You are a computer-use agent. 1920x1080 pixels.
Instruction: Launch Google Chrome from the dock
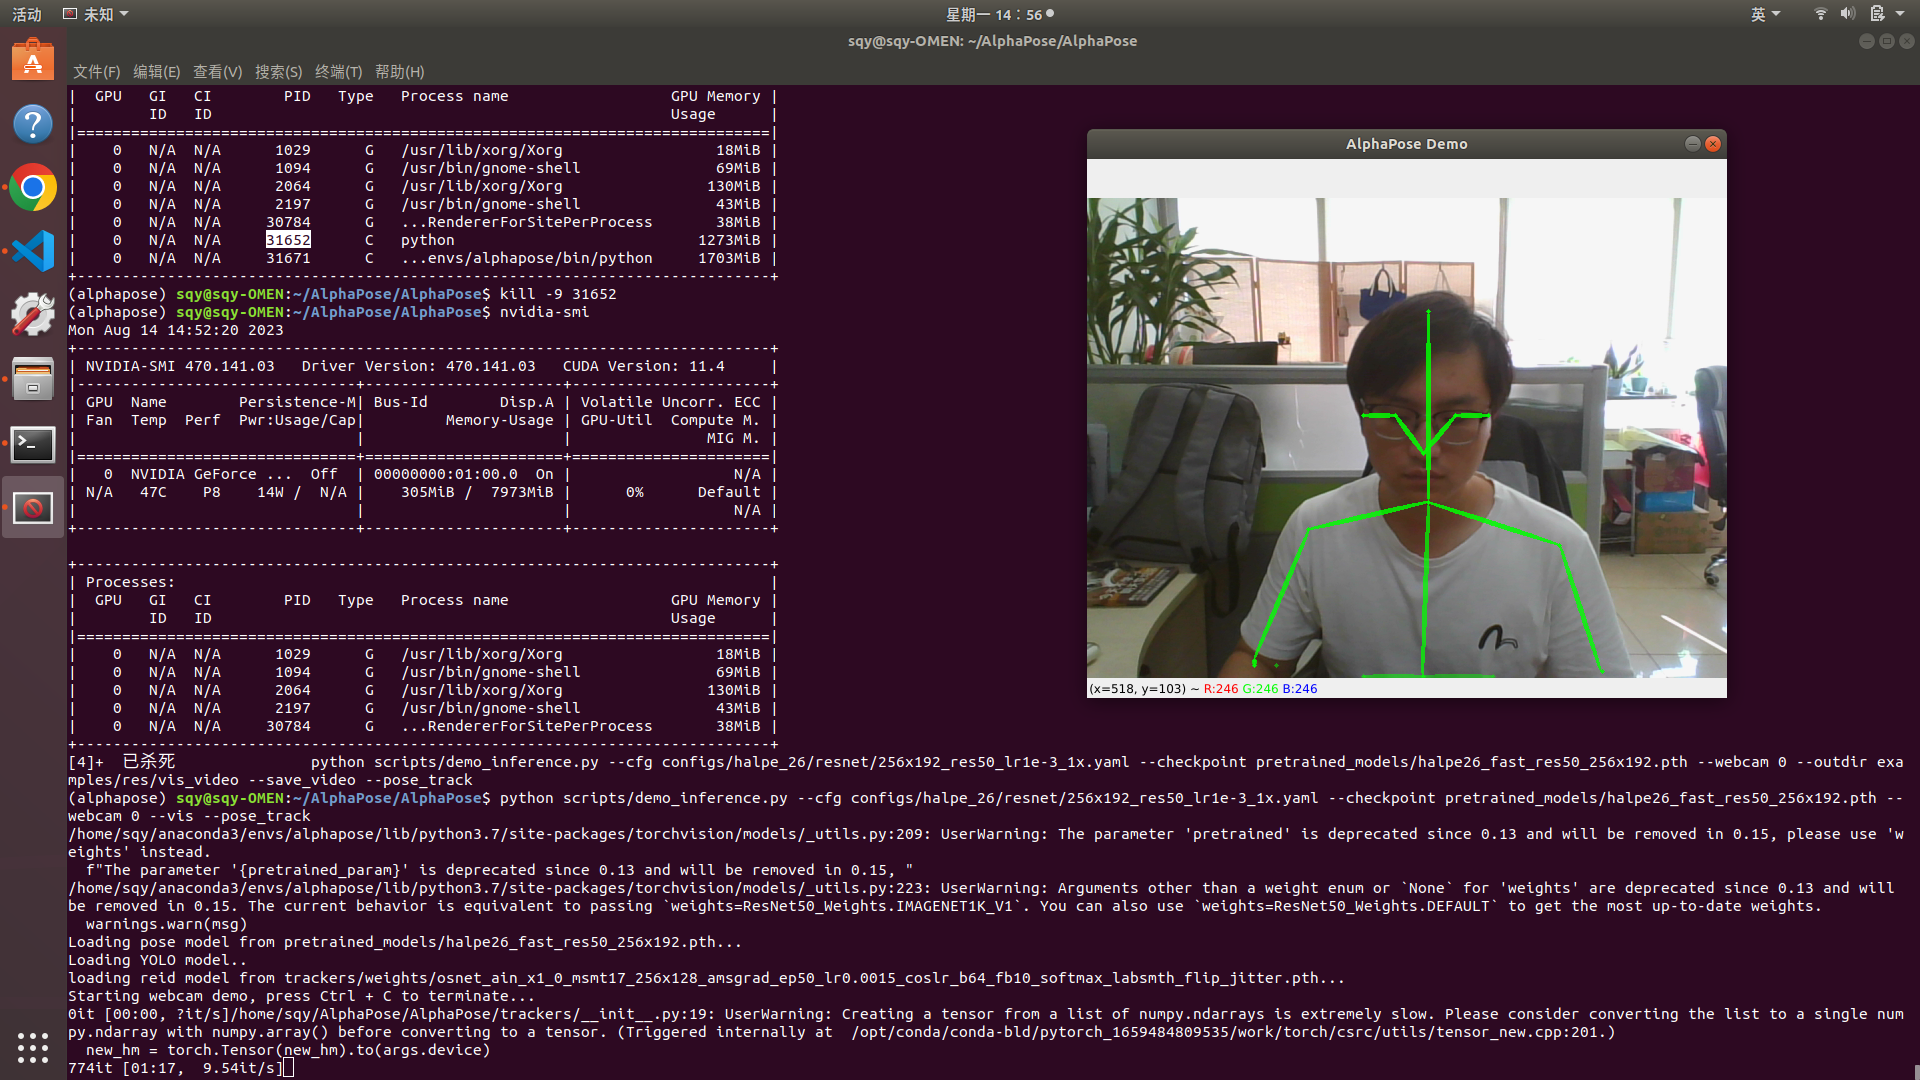coord(32,187)
